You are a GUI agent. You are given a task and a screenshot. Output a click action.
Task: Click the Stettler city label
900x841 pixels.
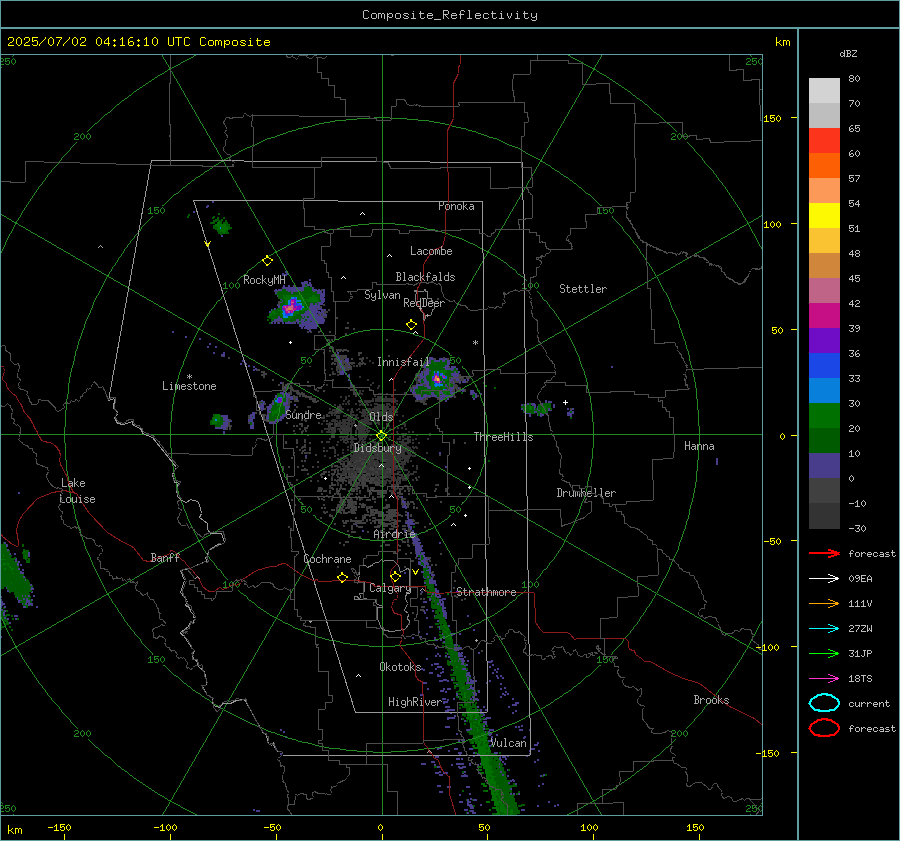click(583, 289)
